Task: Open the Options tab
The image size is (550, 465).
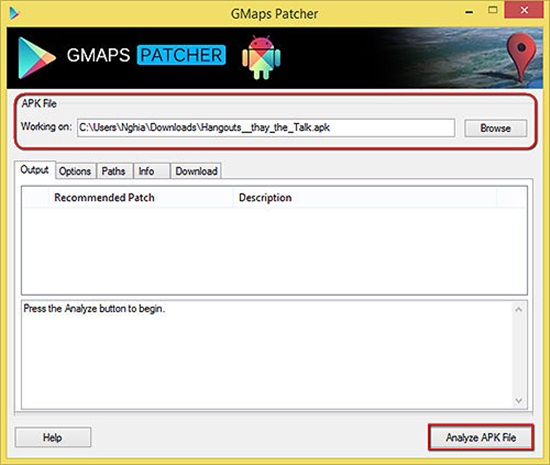Action: [x=75, y=171]
